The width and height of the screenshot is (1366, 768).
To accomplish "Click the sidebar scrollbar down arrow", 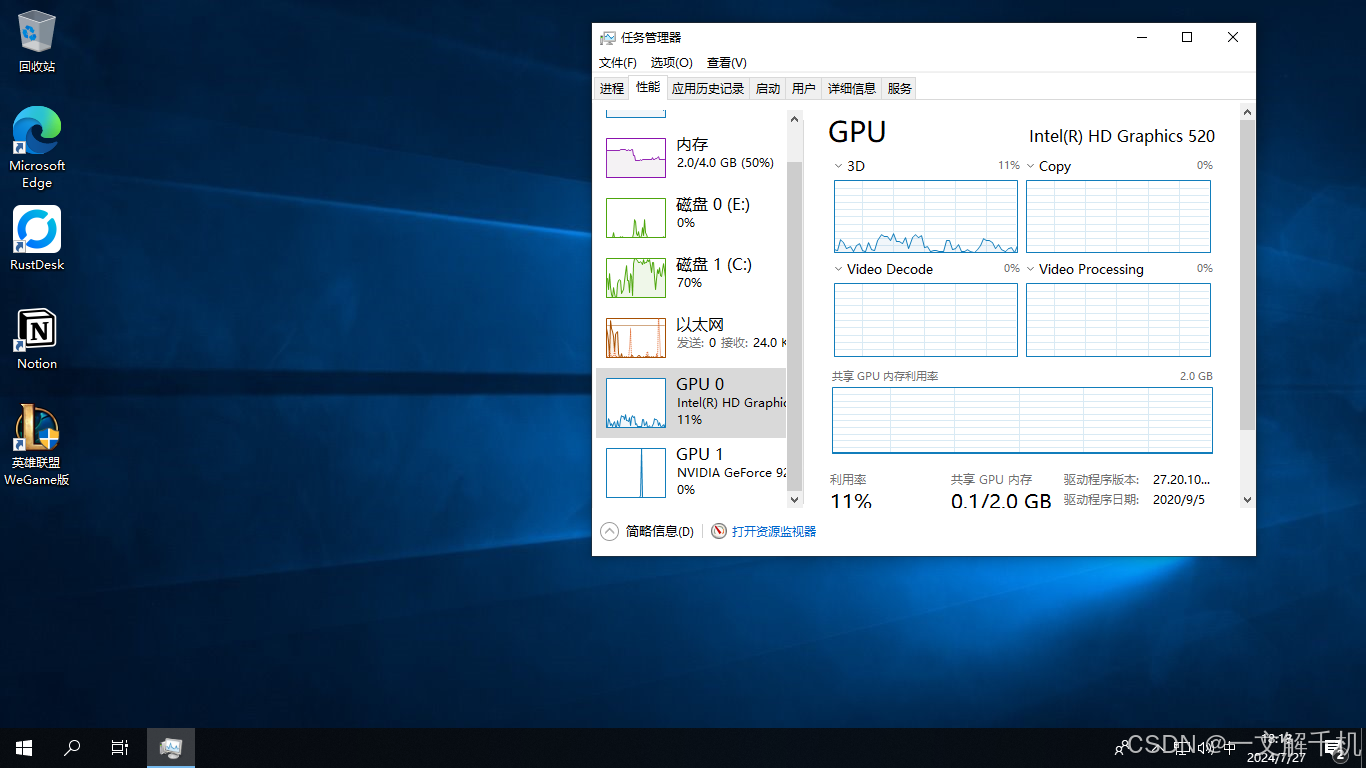I will [x=794, y=499].
